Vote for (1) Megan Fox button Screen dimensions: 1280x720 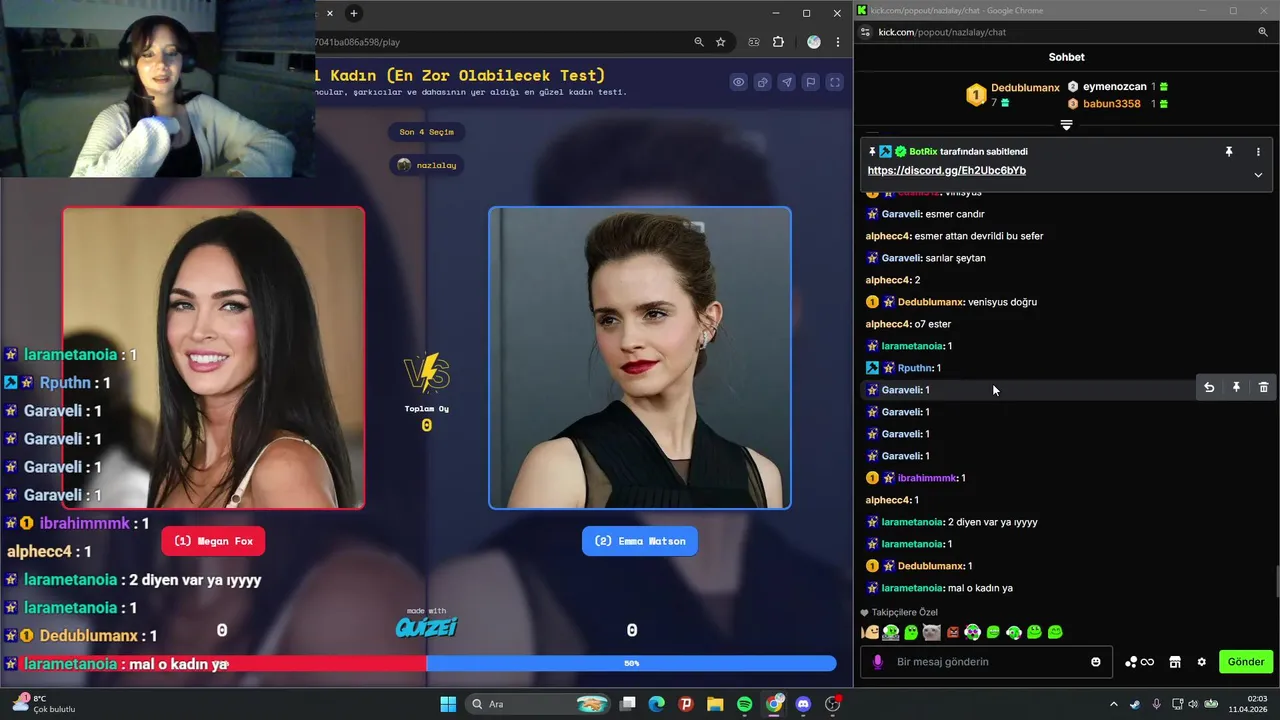[213, 541]
